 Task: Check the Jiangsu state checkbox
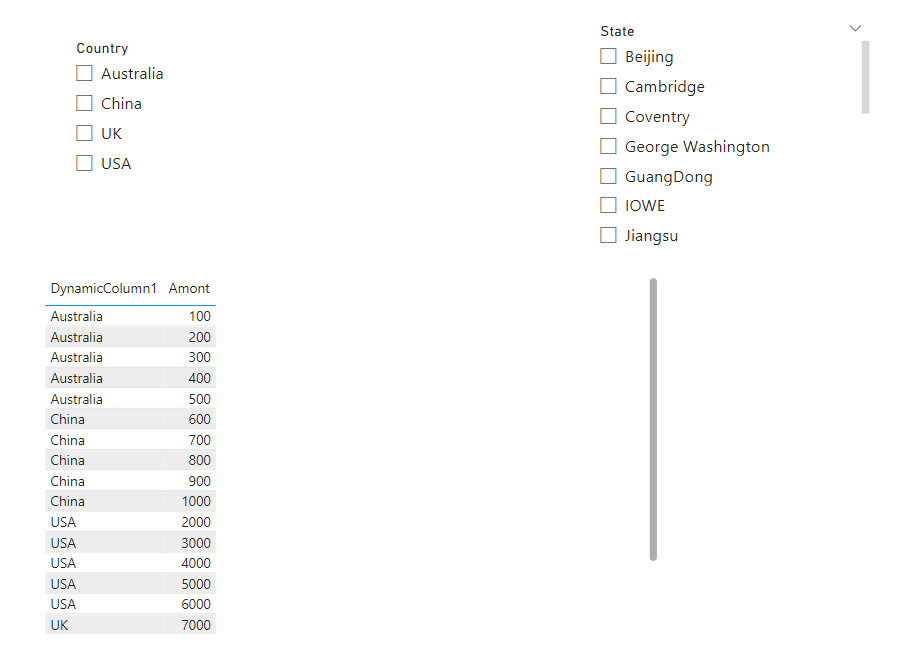pos(608,235)
